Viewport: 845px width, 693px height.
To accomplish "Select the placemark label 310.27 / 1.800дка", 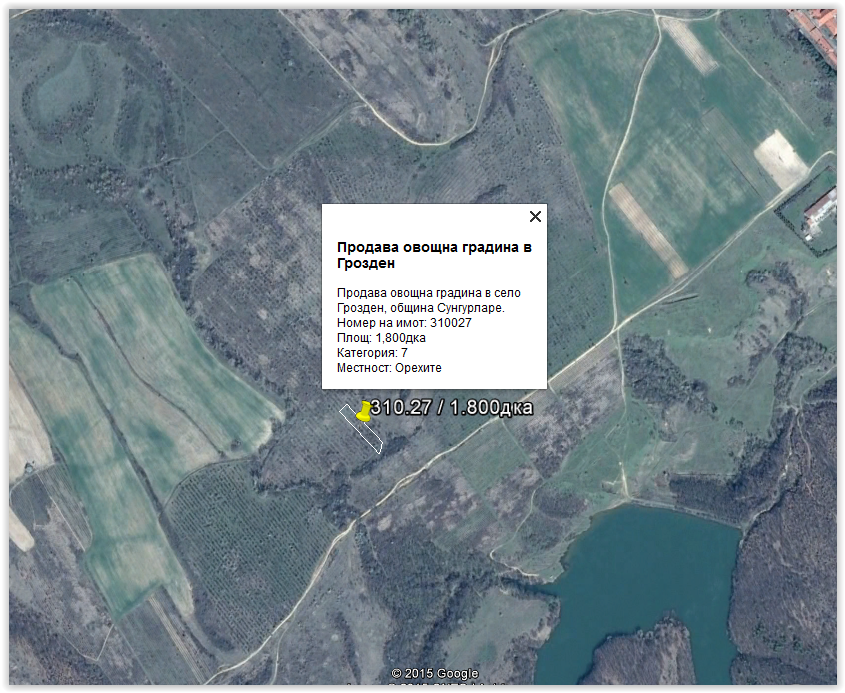I will click(452, 407).
